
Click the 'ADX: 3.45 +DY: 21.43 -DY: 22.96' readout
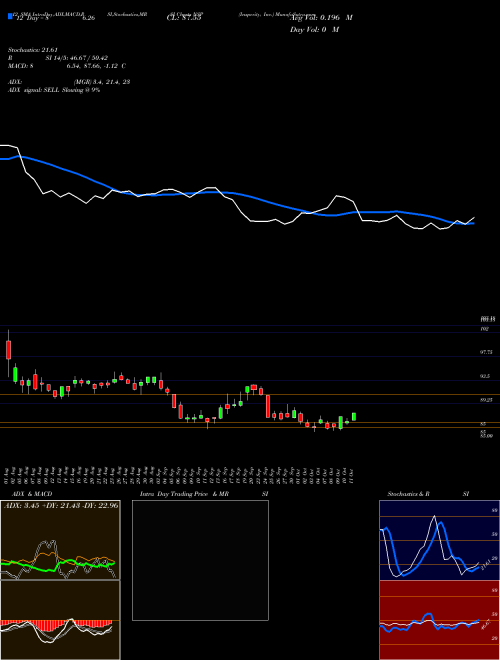click(x=61, y=505)
